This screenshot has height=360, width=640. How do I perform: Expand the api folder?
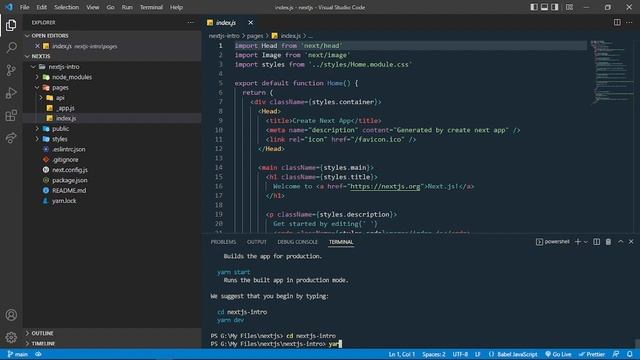(x=41, y=98)
